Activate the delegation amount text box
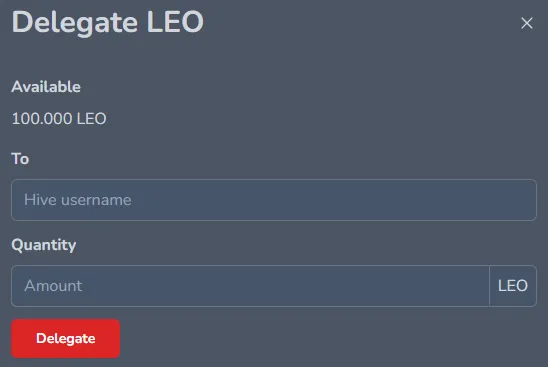 250,286
